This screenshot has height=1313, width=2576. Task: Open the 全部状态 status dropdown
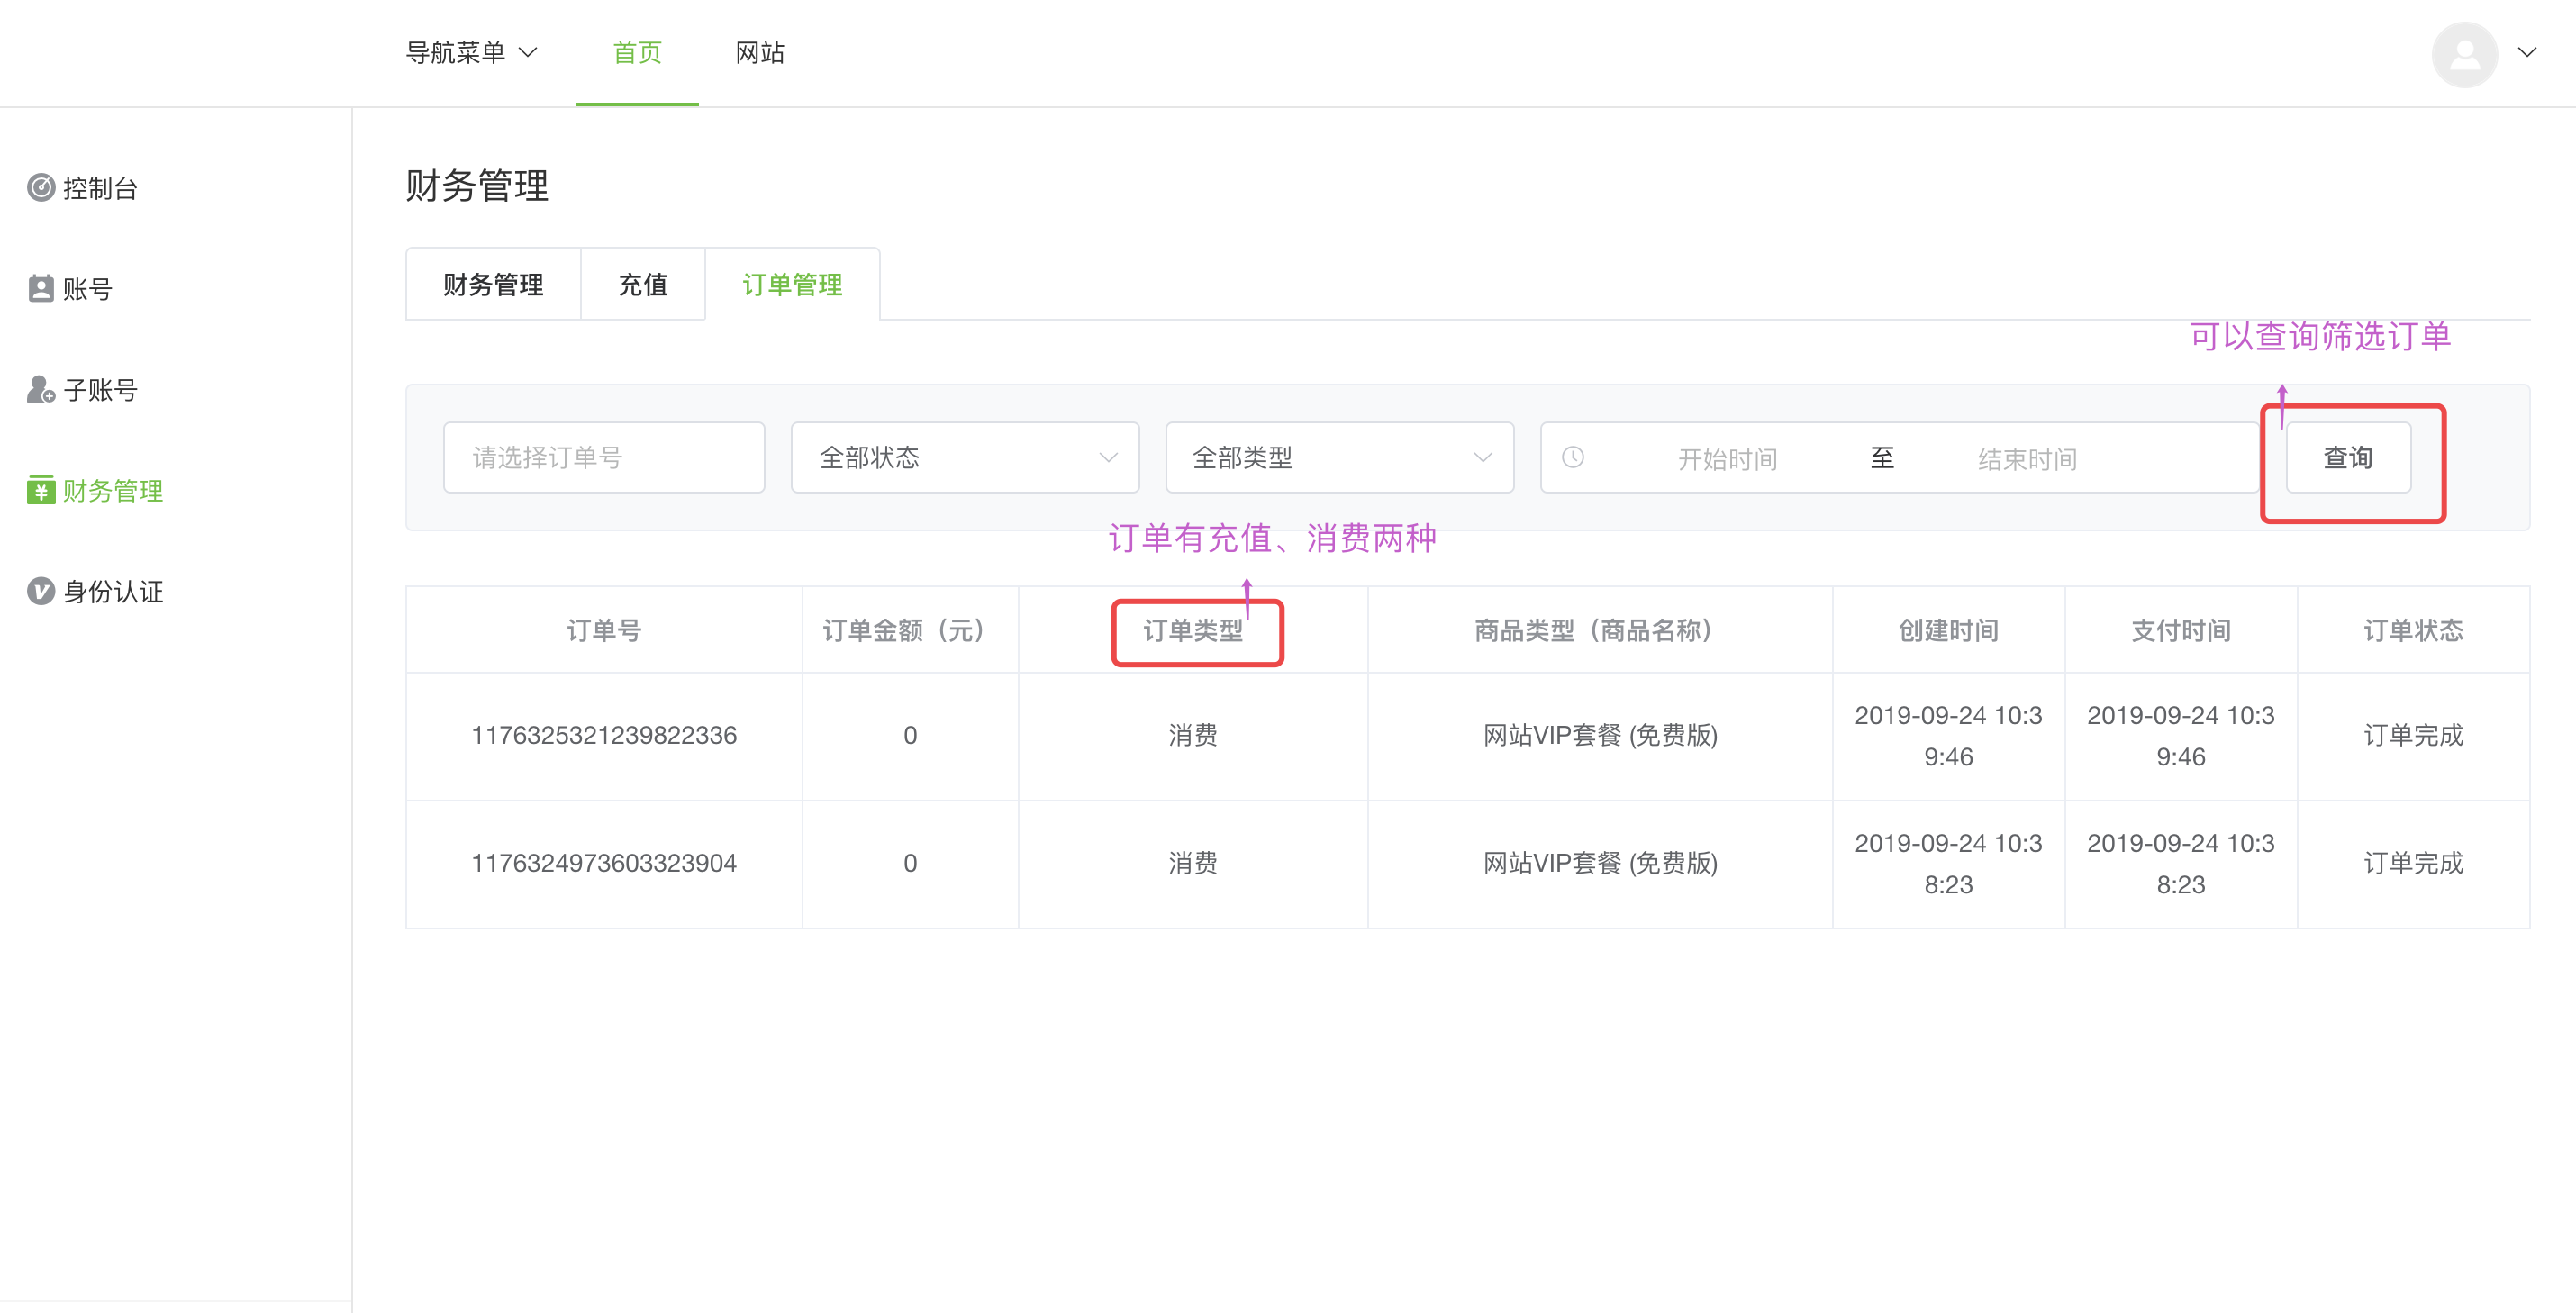click(x=965, y=458)
